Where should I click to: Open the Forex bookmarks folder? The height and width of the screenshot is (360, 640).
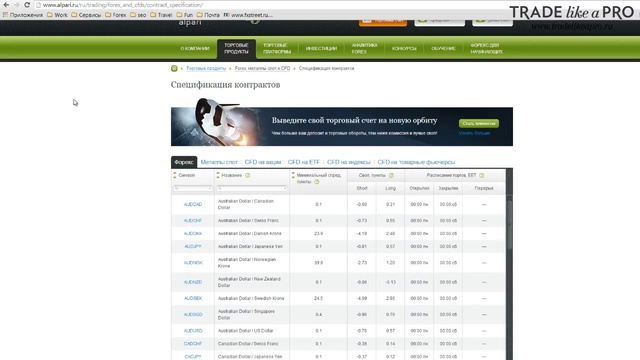pos(116,15)
